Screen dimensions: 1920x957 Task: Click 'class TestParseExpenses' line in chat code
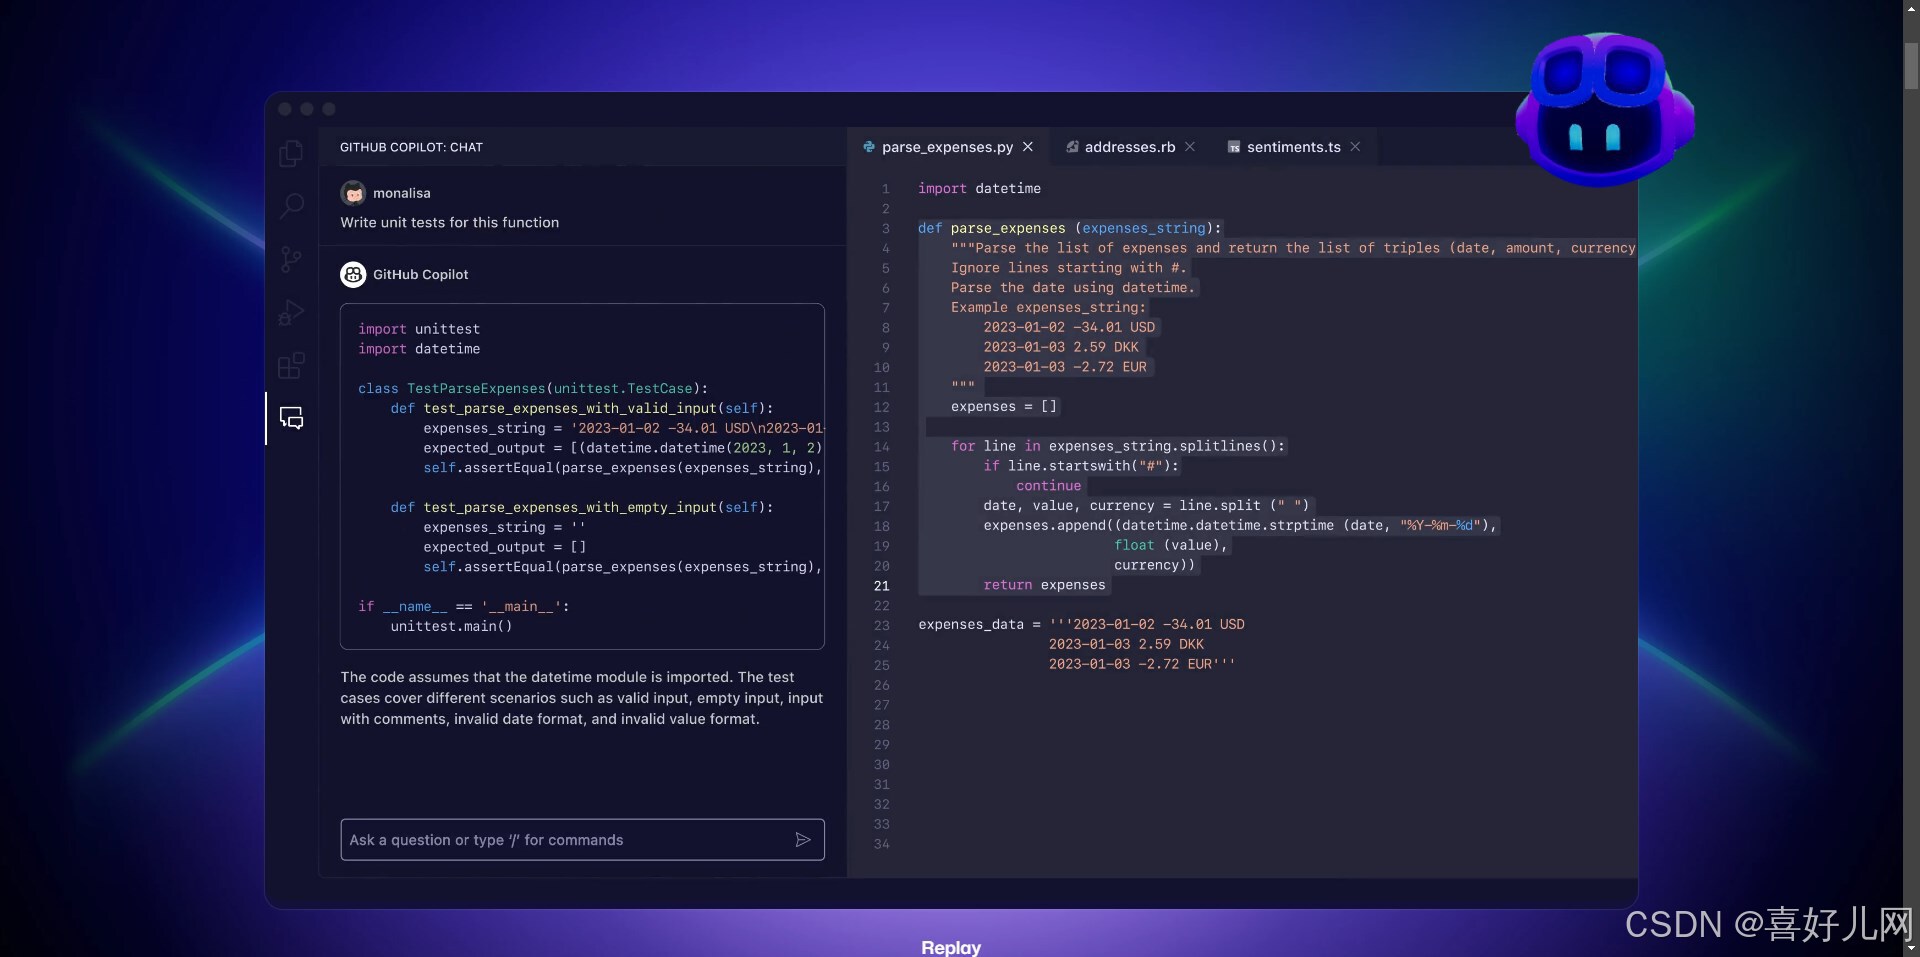pos(533,388)
